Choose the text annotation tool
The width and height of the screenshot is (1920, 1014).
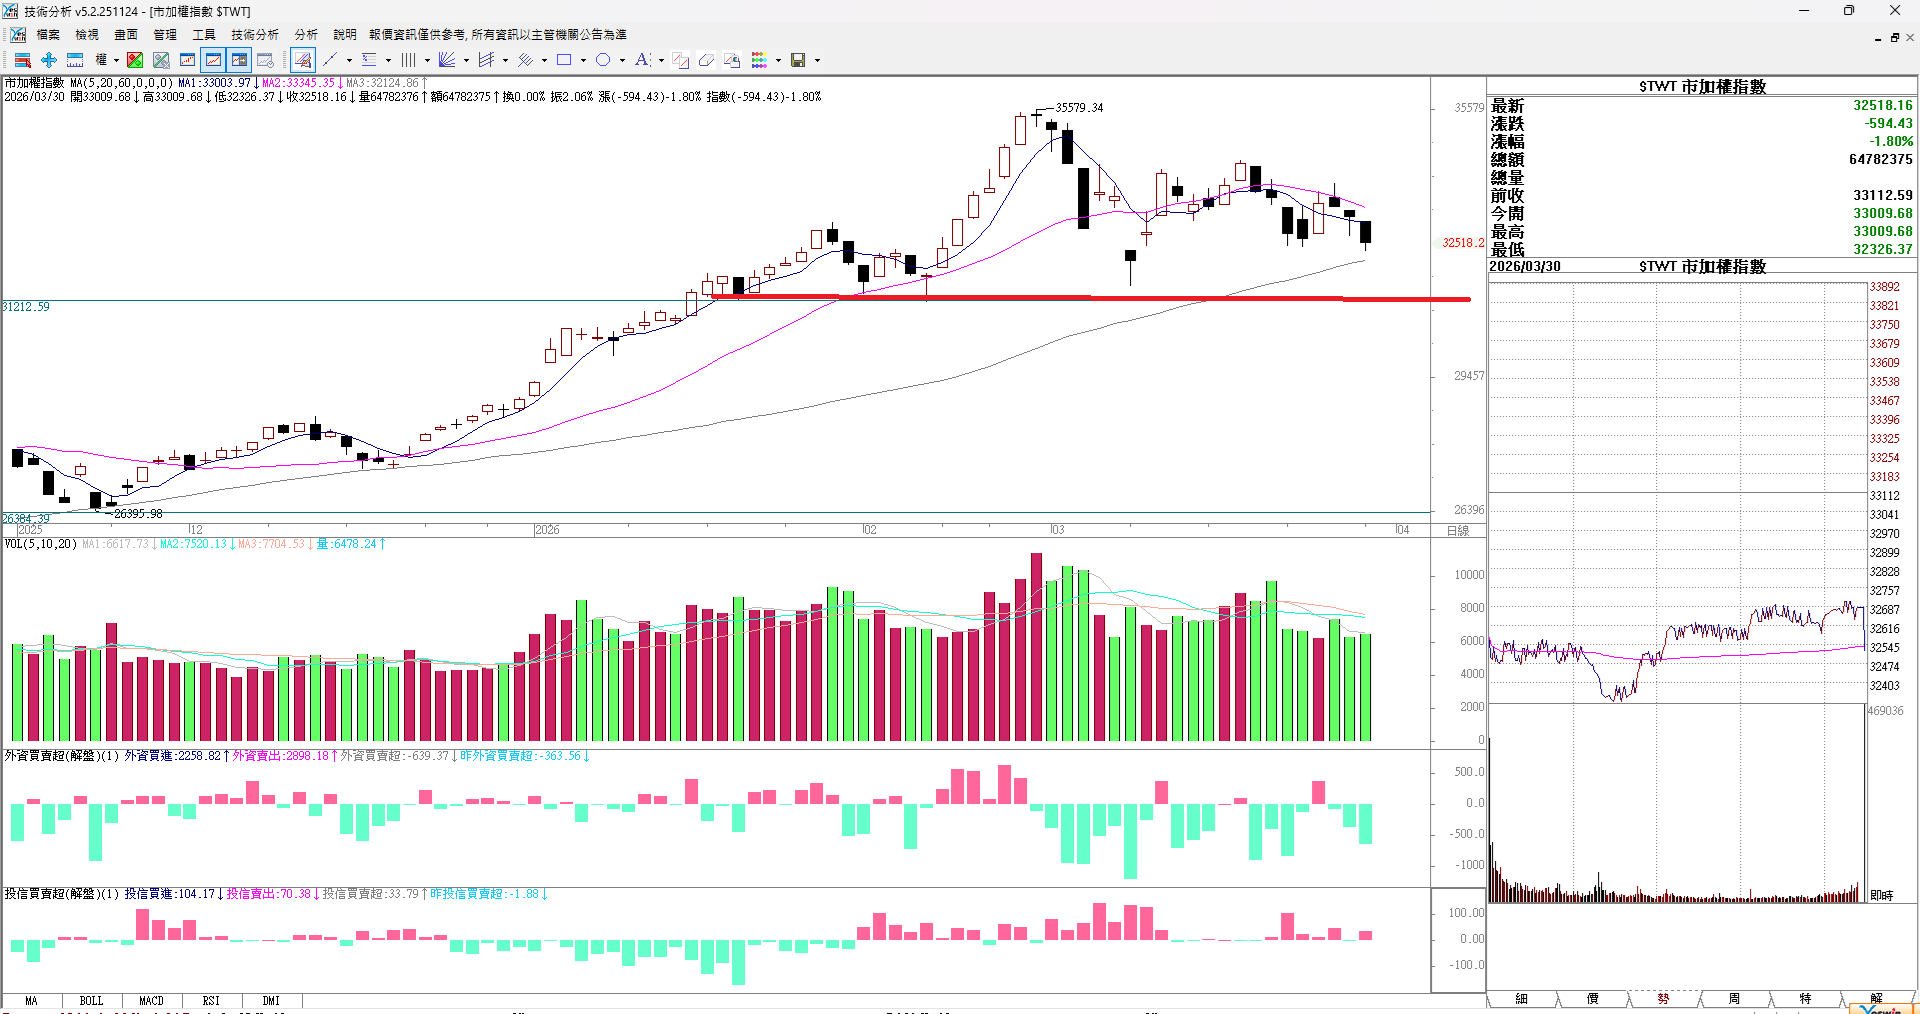point(642,60)
